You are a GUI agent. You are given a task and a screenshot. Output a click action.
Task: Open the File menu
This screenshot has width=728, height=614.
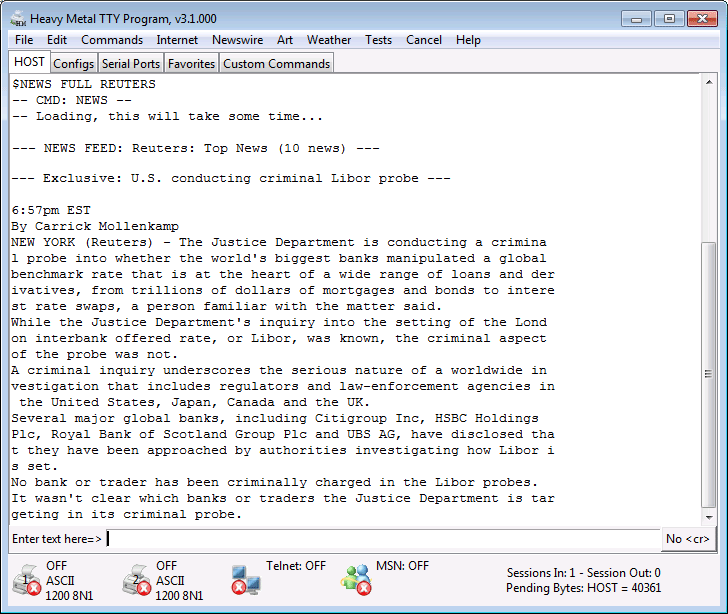click(24, 40)
